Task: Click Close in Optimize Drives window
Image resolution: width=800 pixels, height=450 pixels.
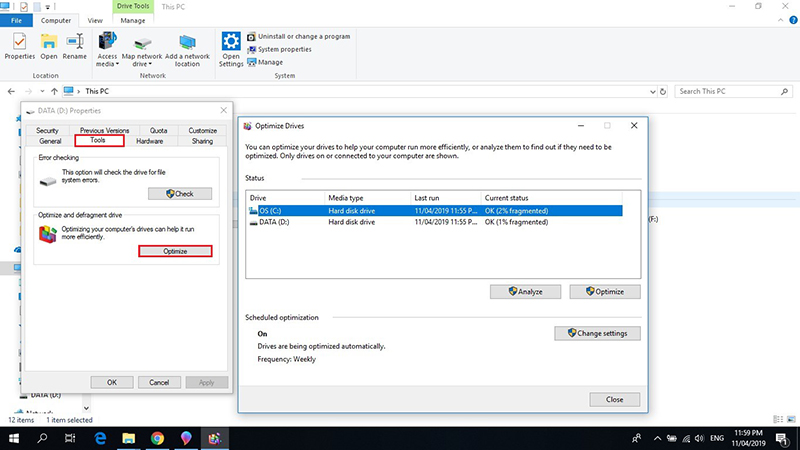Action: coord(614,399)
